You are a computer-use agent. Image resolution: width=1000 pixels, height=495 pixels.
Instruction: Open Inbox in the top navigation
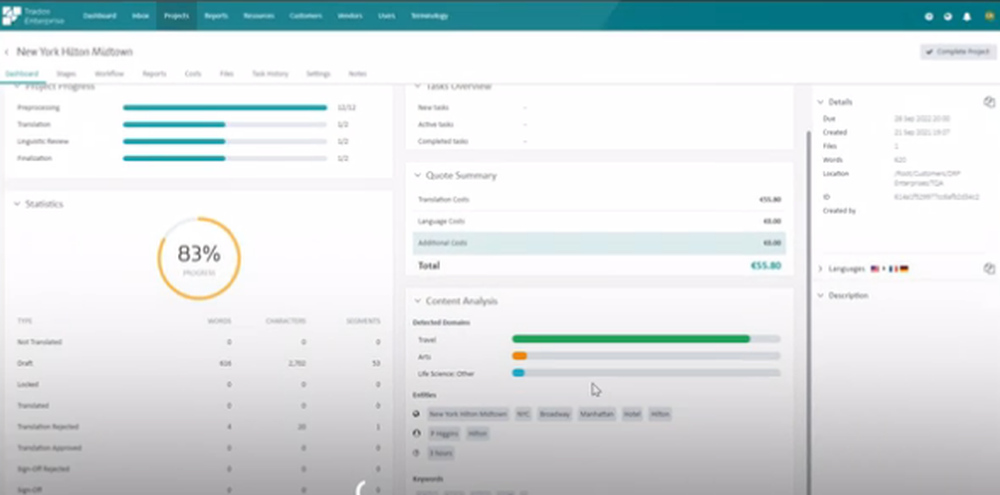[x=140, y=16]
